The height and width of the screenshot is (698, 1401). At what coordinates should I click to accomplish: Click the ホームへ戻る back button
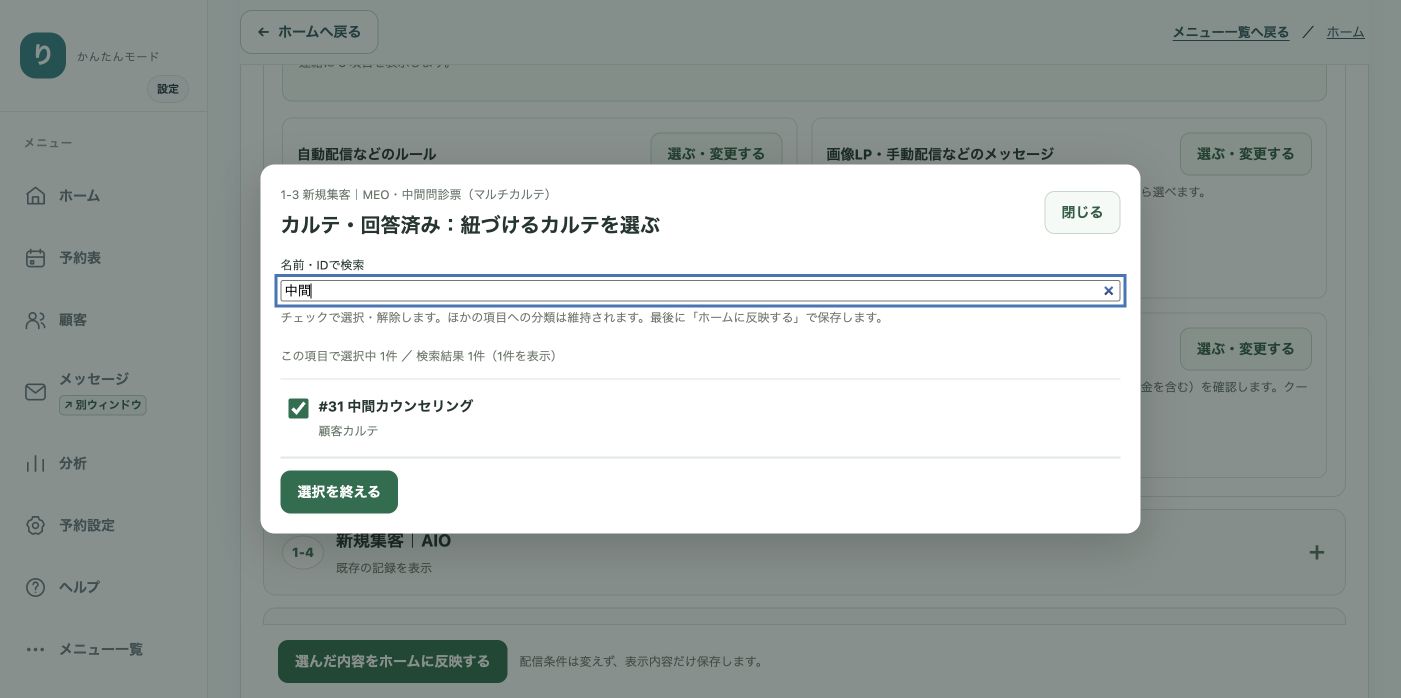(x=309, y=32)
